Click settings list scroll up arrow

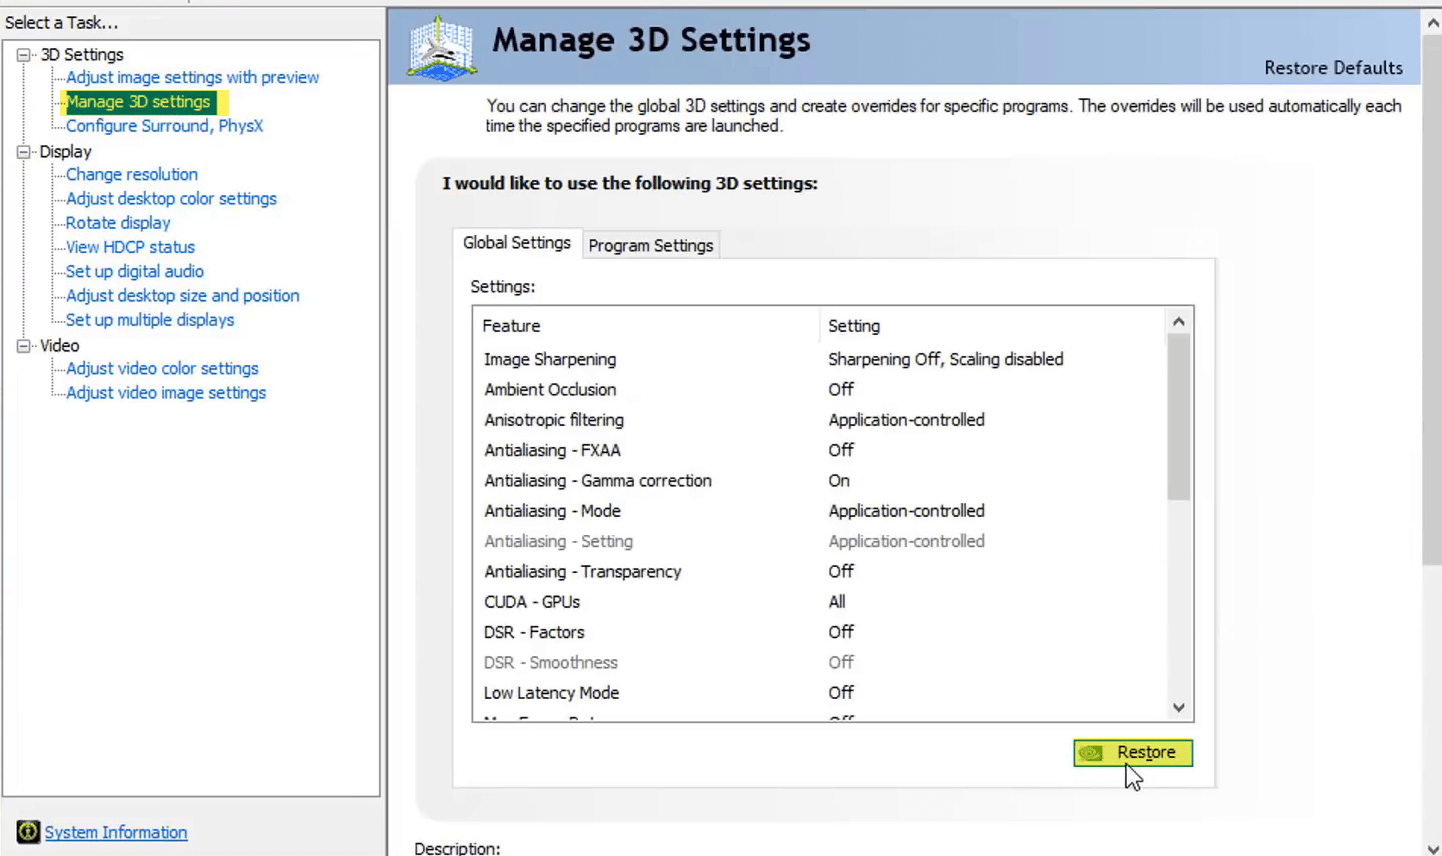tap(1179, 321)
